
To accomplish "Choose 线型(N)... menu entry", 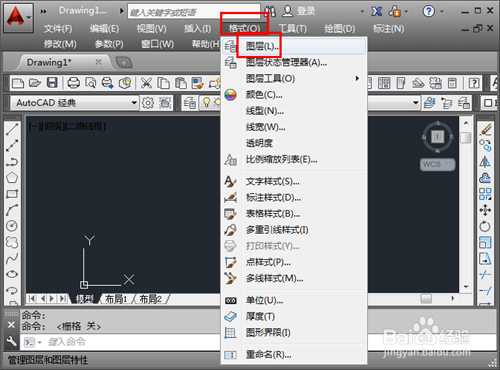I will (295, 111).
